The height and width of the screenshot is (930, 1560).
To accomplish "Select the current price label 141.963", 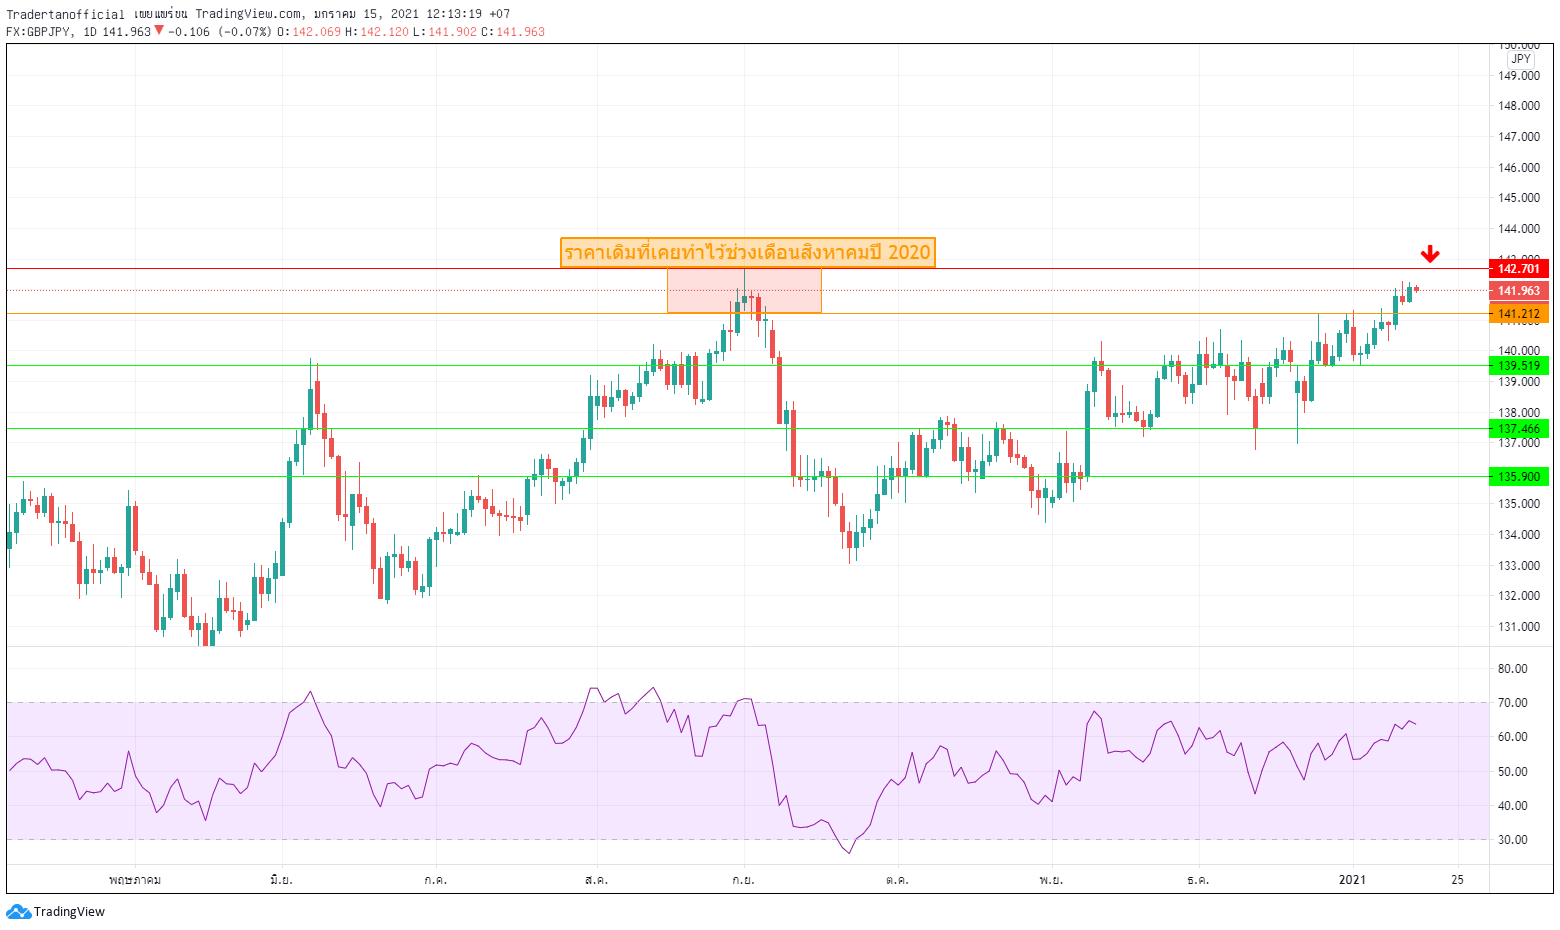I will (x=1518, y=291).
